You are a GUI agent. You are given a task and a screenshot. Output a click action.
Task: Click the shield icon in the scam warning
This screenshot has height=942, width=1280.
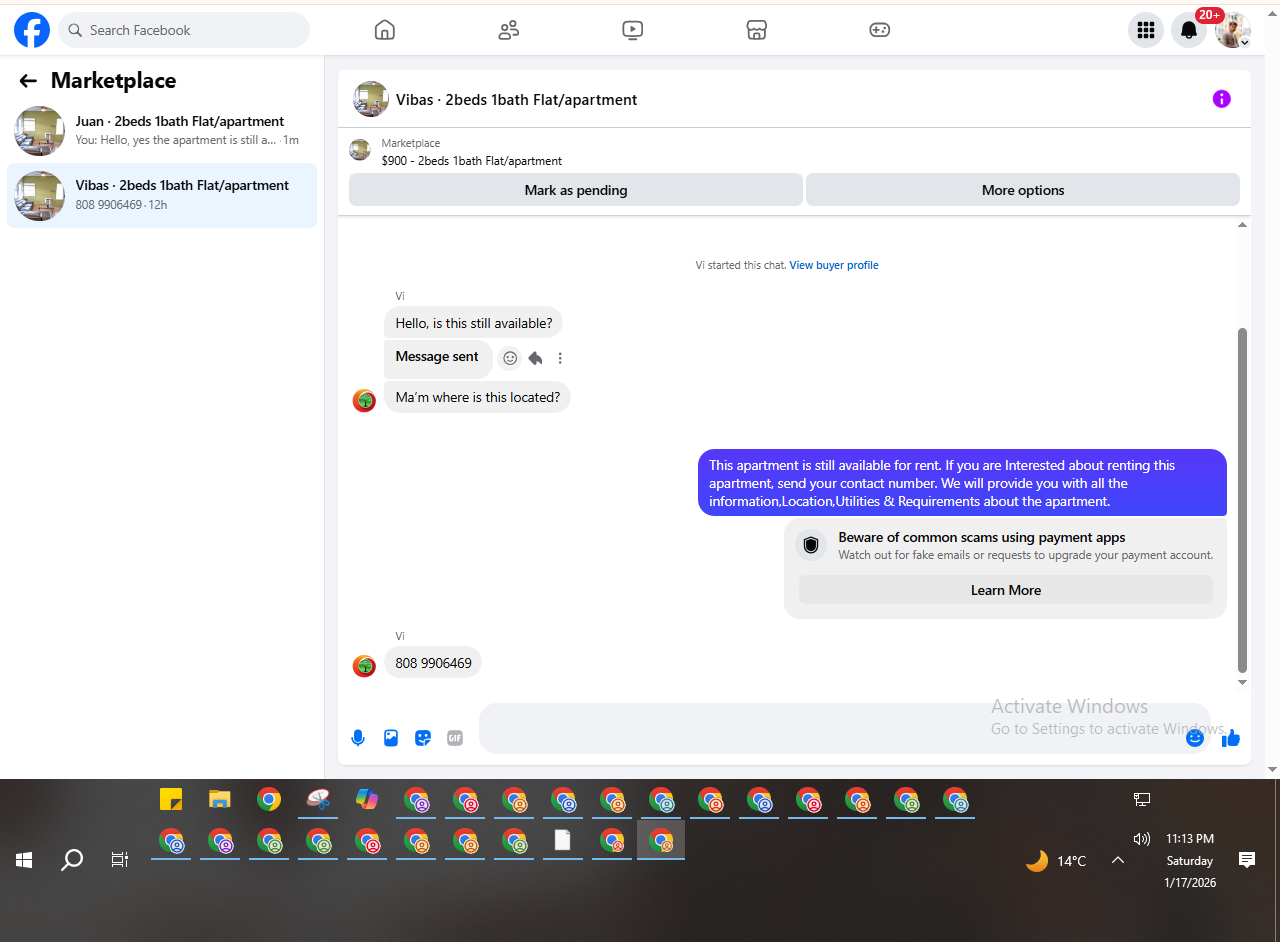811,545
